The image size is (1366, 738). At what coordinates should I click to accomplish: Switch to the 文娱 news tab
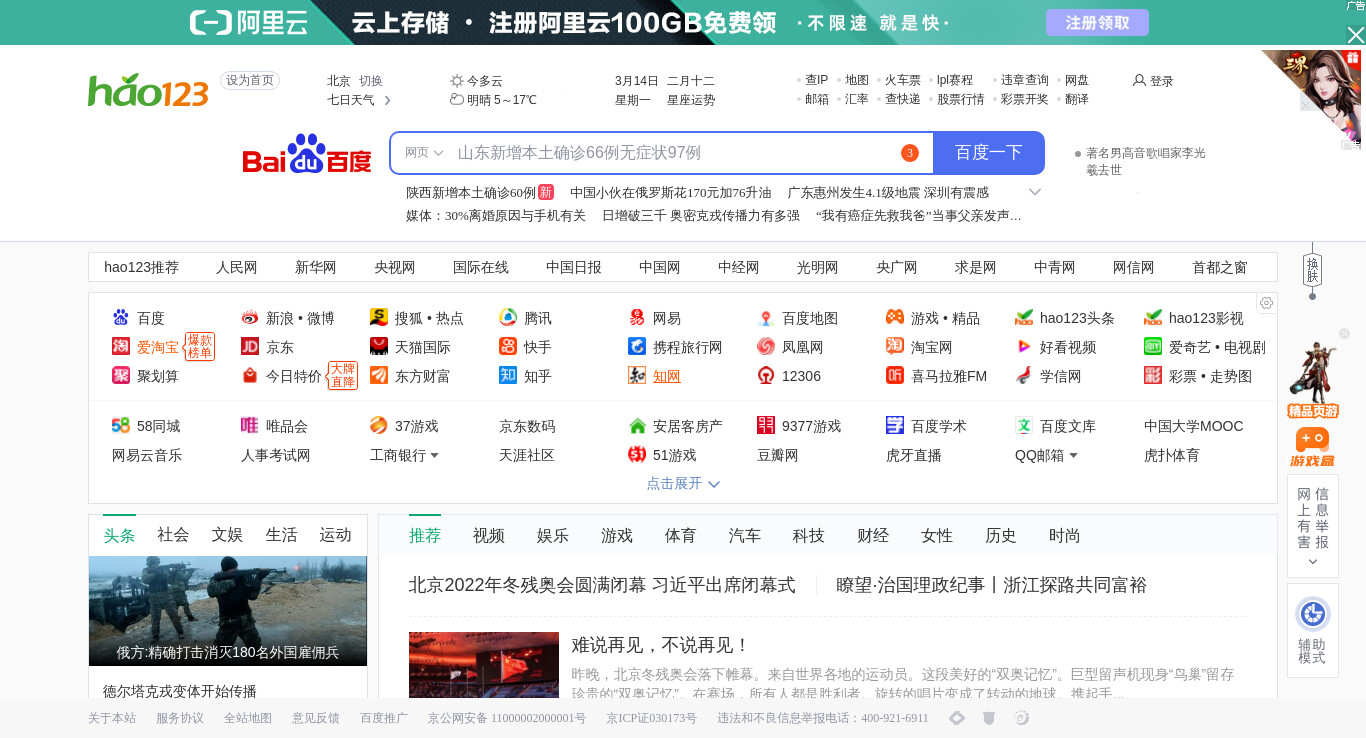coord(227,535)
